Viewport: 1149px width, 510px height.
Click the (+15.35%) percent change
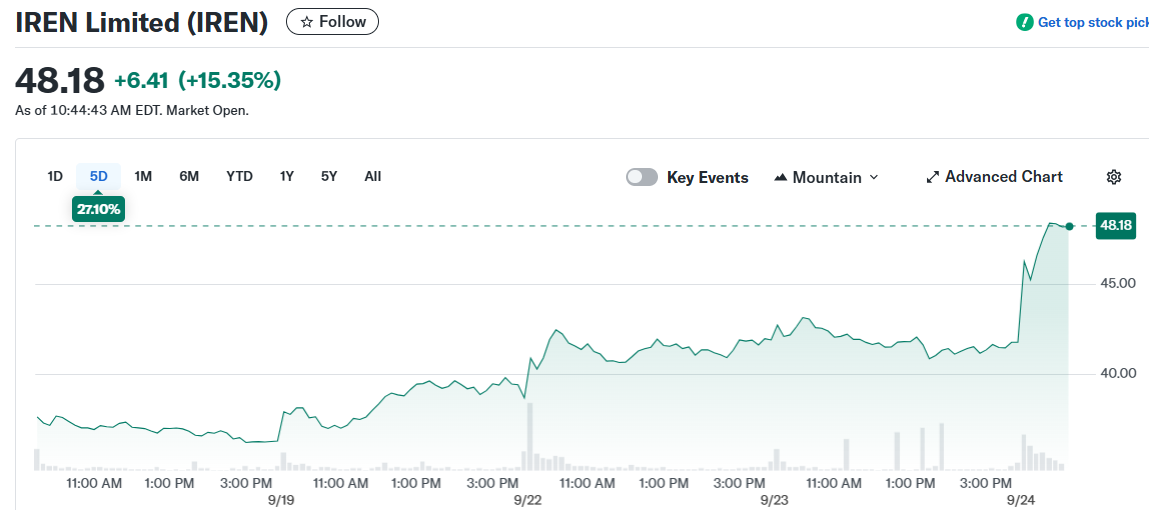(x=229, y=81)
